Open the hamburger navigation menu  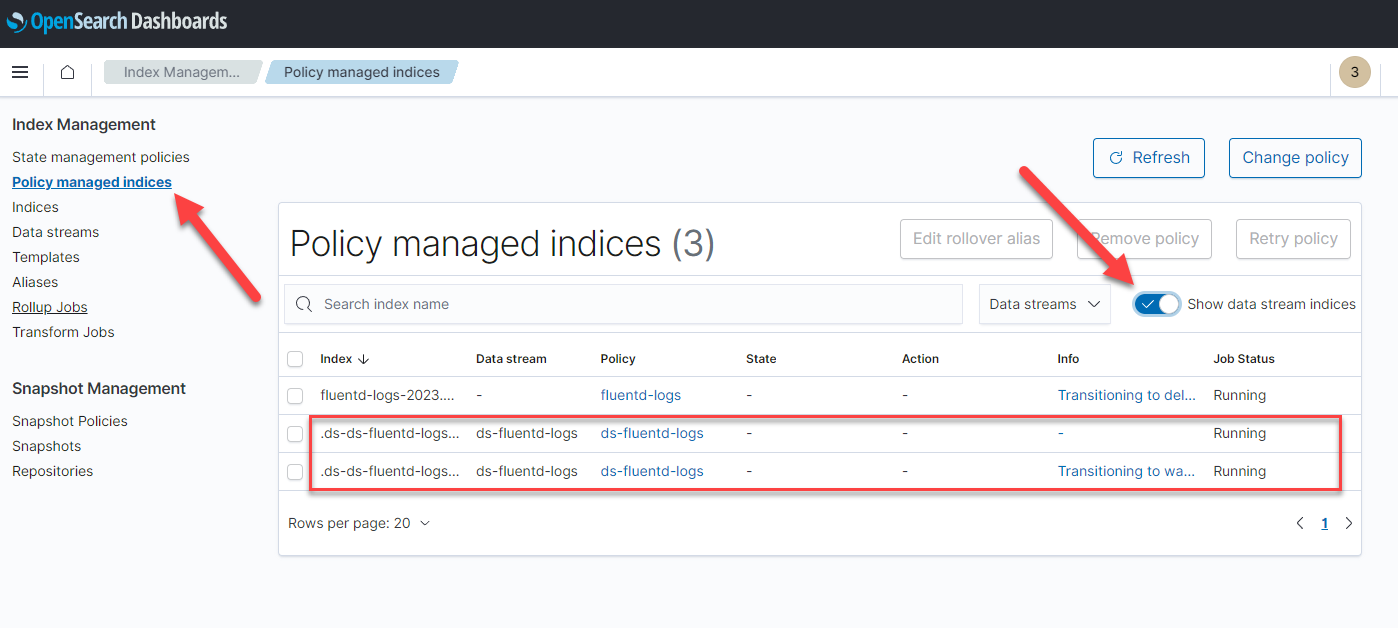tap(20, 72)
